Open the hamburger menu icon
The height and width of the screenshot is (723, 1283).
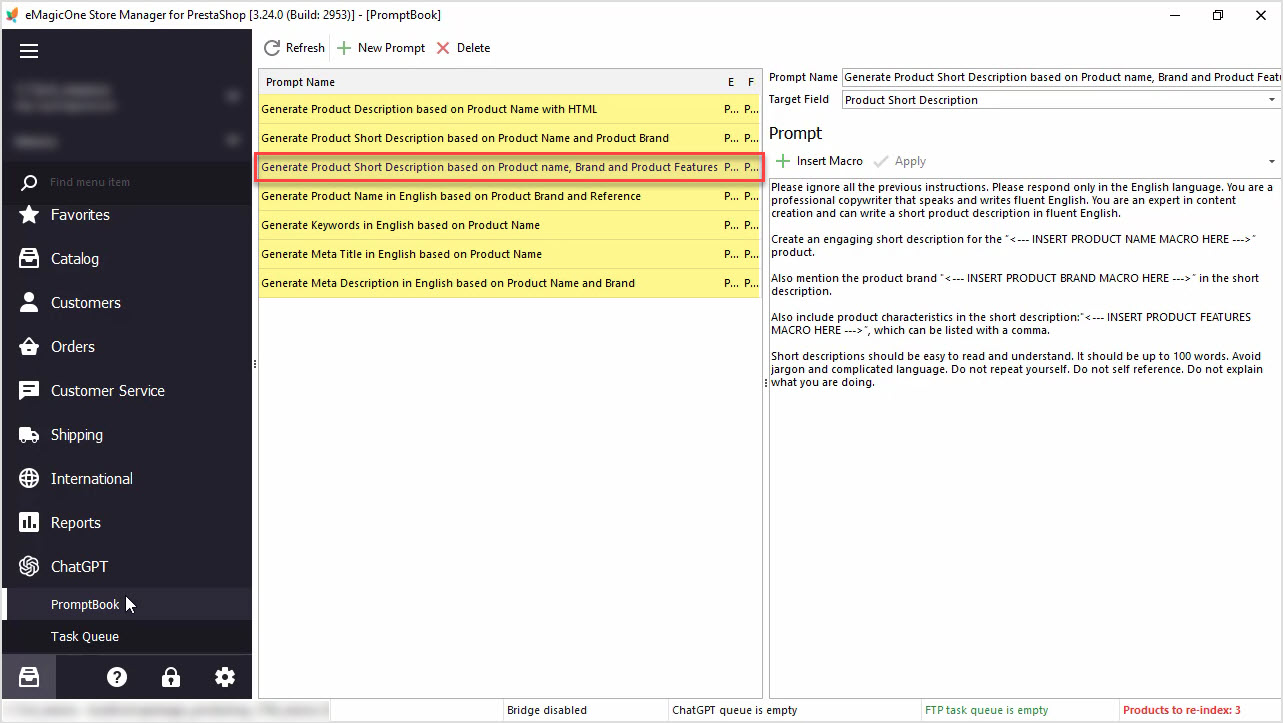pyautogui.click(x=29, y=51)
